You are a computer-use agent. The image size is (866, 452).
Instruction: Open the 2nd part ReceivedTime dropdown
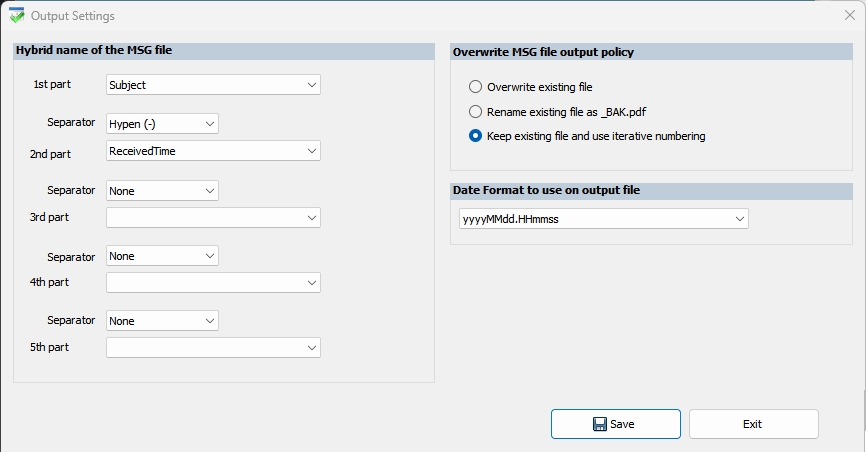point(213,151)
